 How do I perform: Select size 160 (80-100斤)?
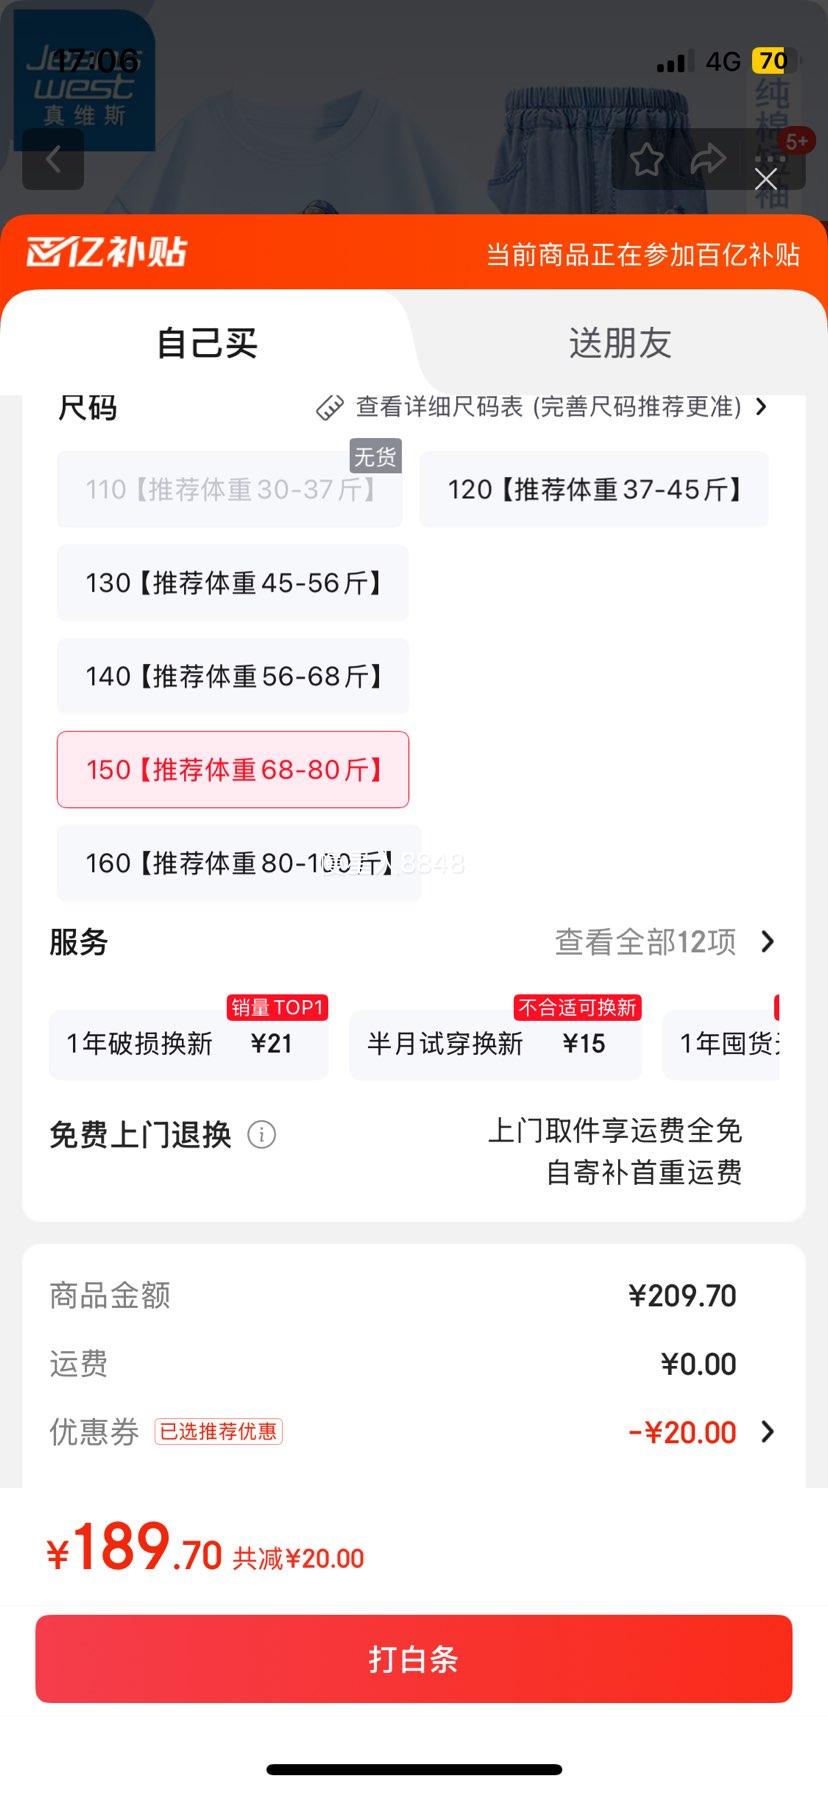[x=238, y=863]
